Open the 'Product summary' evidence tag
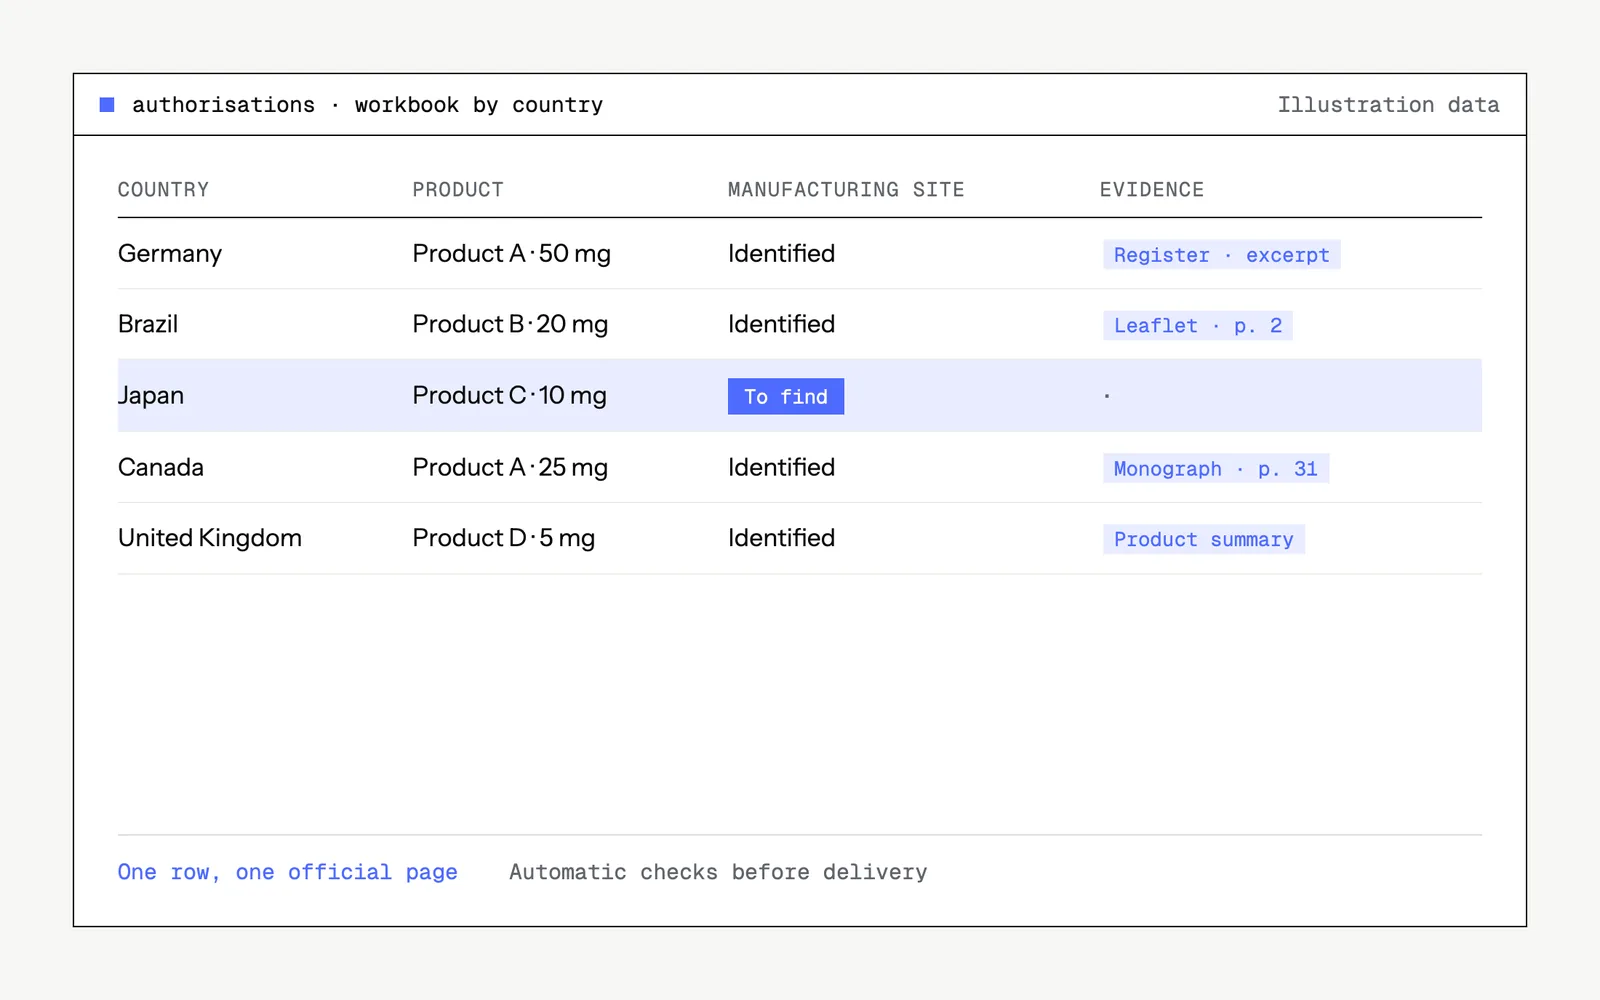This screenshot has height=1000, width=1600. point(1204,539)
